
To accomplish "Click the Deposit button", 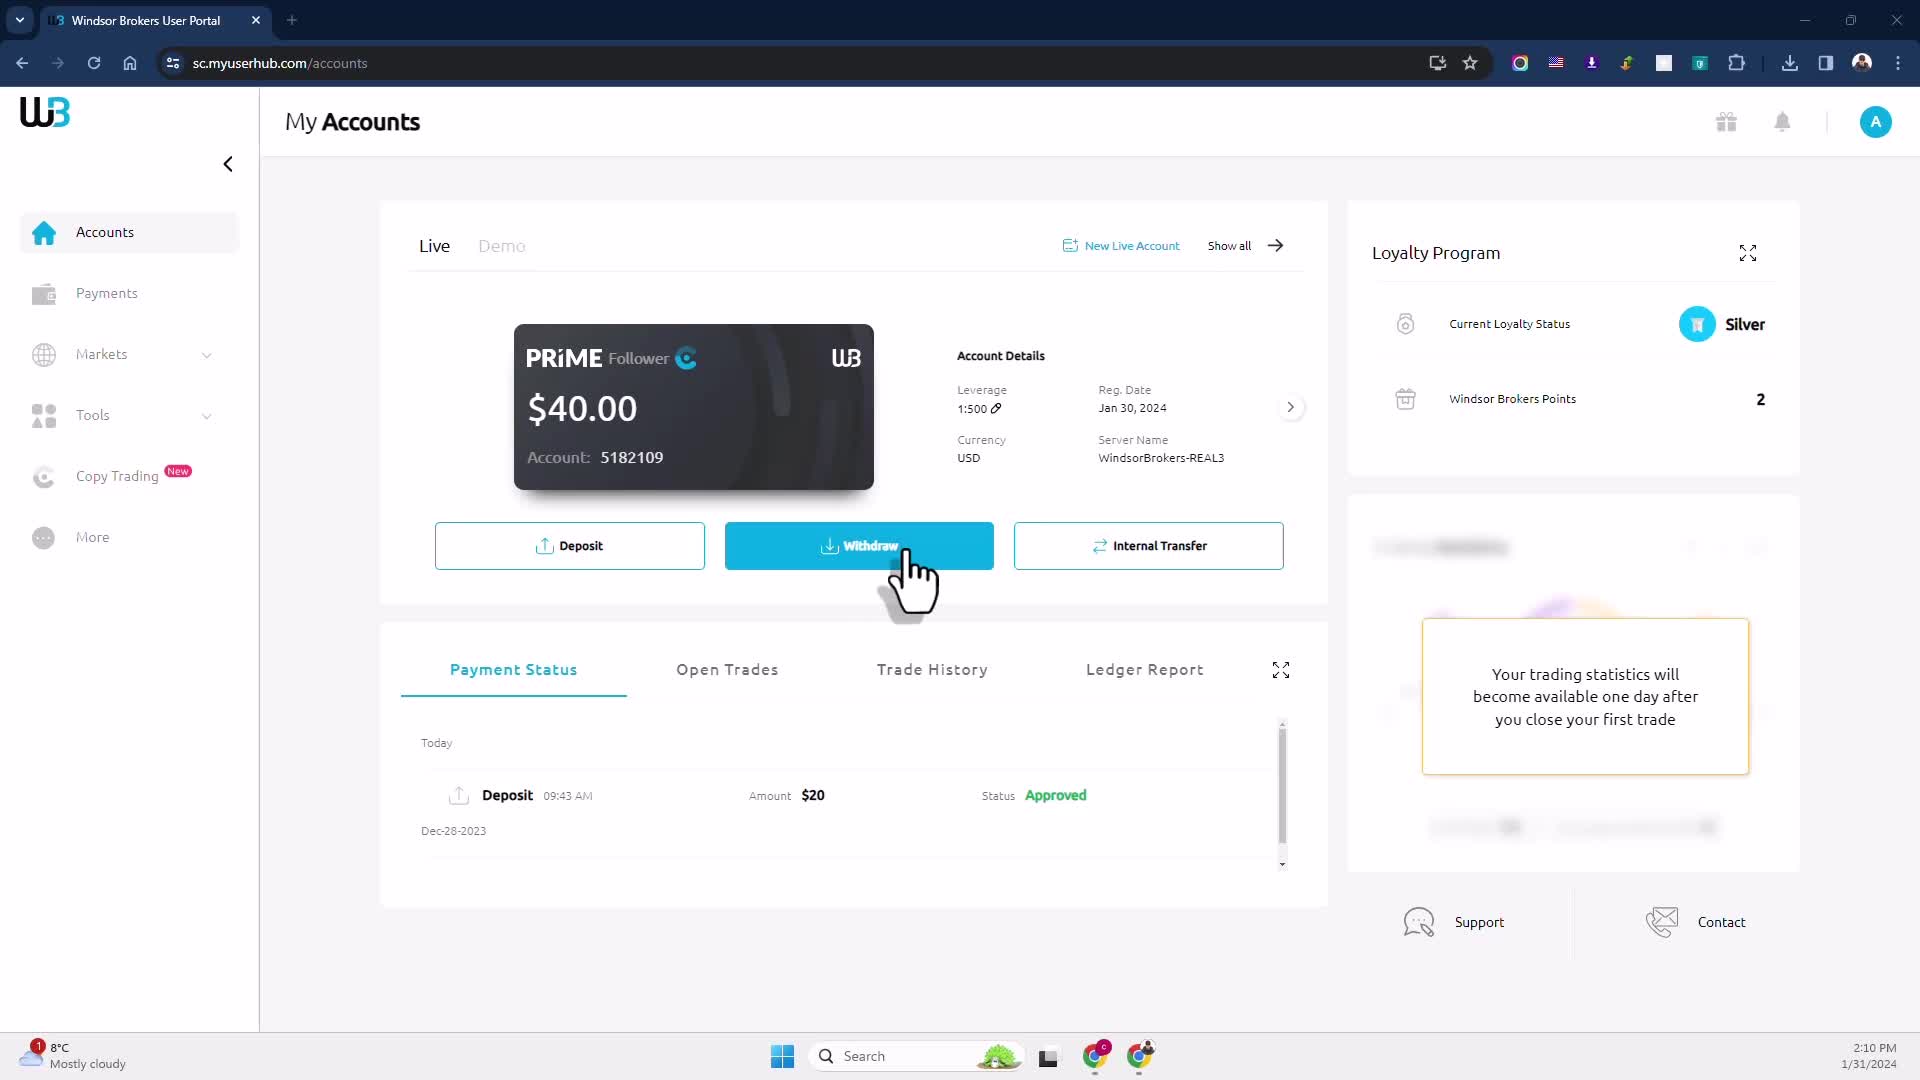I will click(569, 546).
